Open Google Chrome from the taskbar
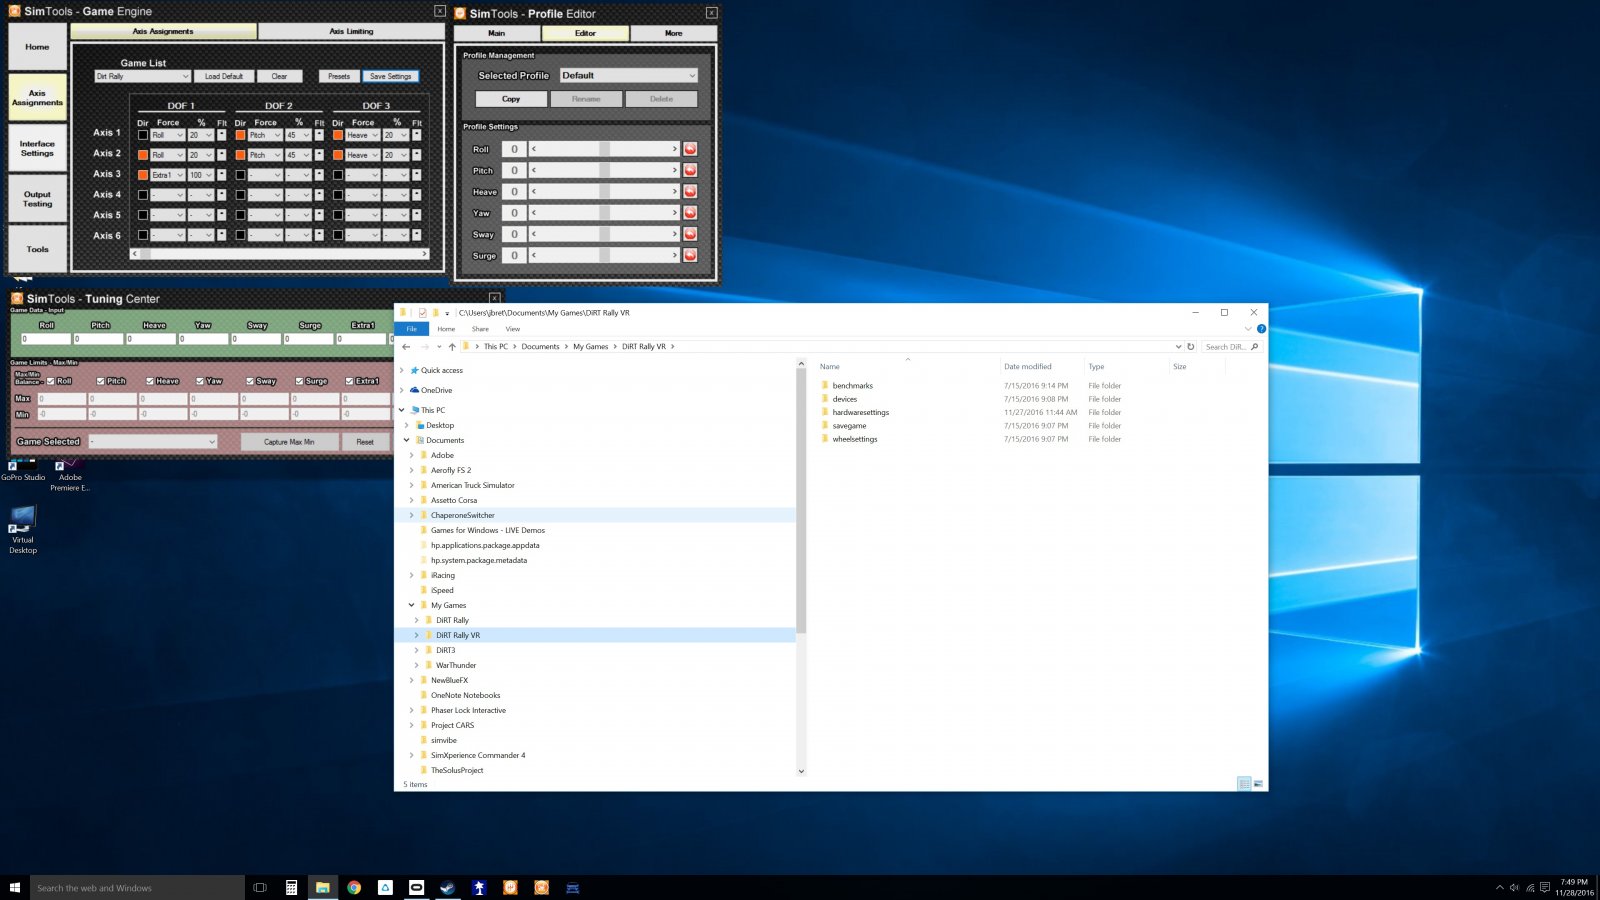The width and height of the screenshot is (1600, 900). 354,887
